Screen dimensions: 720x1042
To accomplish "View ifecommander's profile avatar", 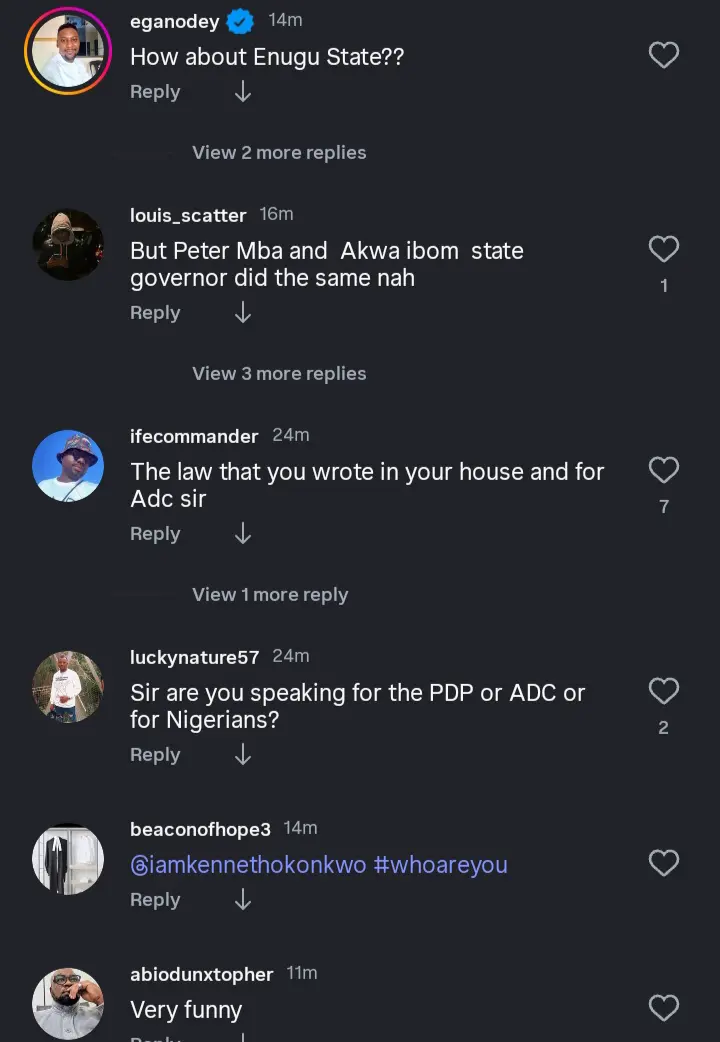I will tap(67, 466).
